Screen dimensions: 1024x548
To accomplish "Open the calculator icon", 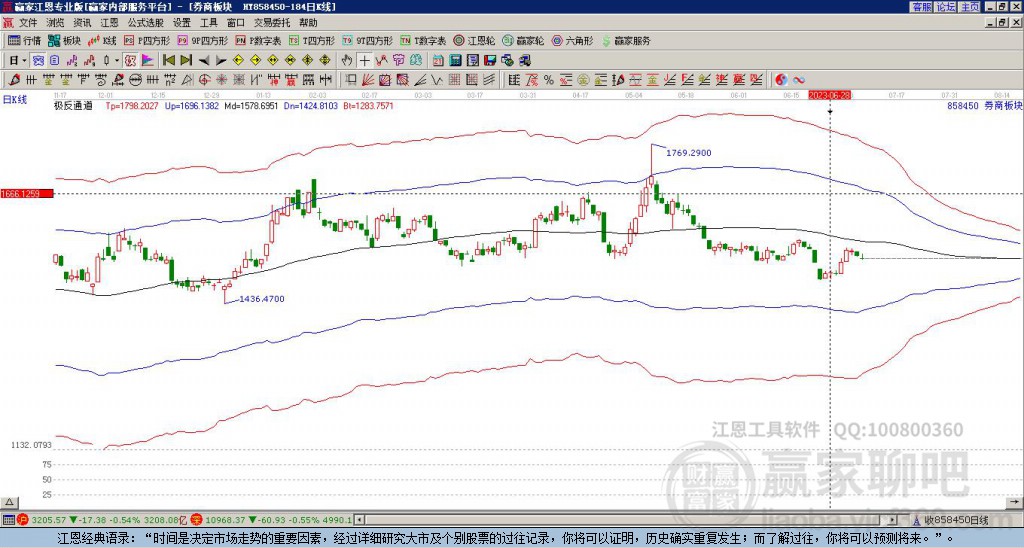I will 455,61.
